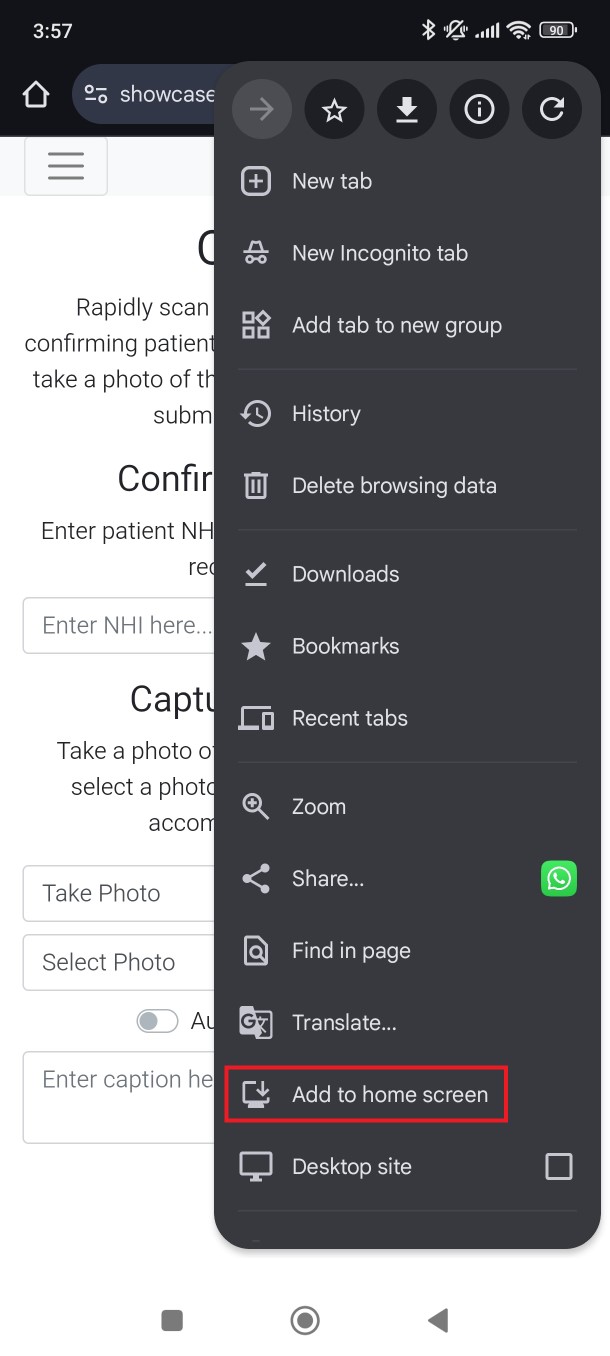This screenshot has height=1356, width=610.
Task: Open History from the menu
Action: click(x=326, y=414)
